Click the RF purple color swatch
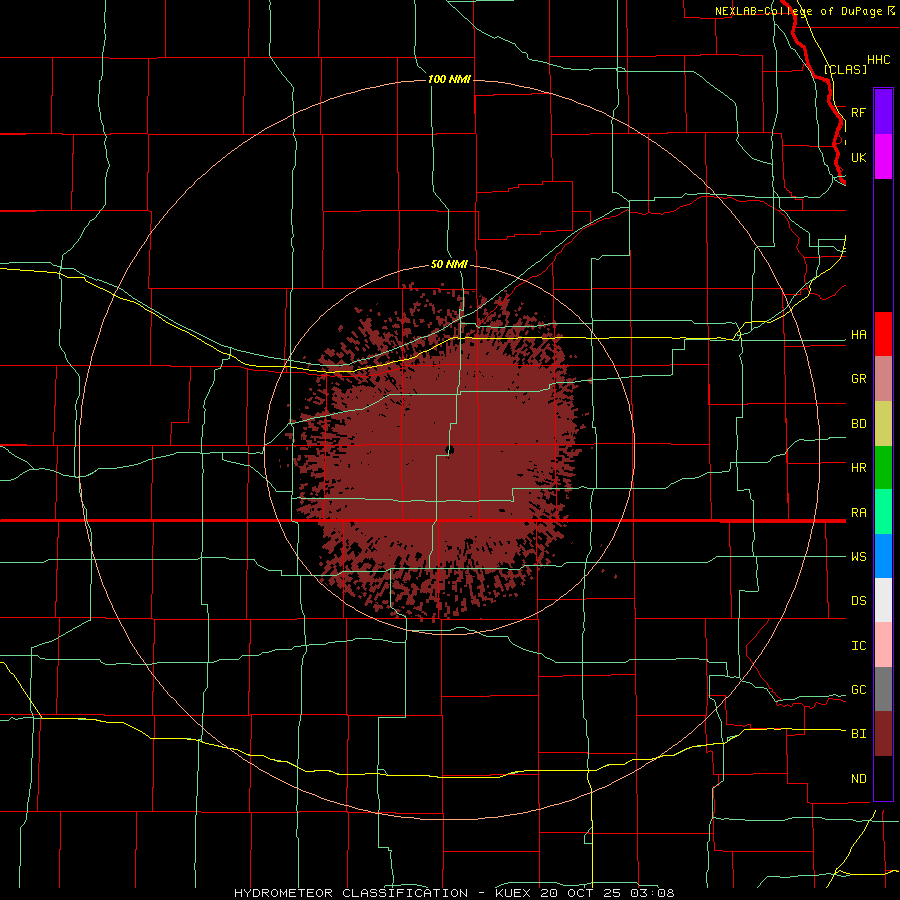This screenshot has height=900, width=900. click(x=883, y=112)
